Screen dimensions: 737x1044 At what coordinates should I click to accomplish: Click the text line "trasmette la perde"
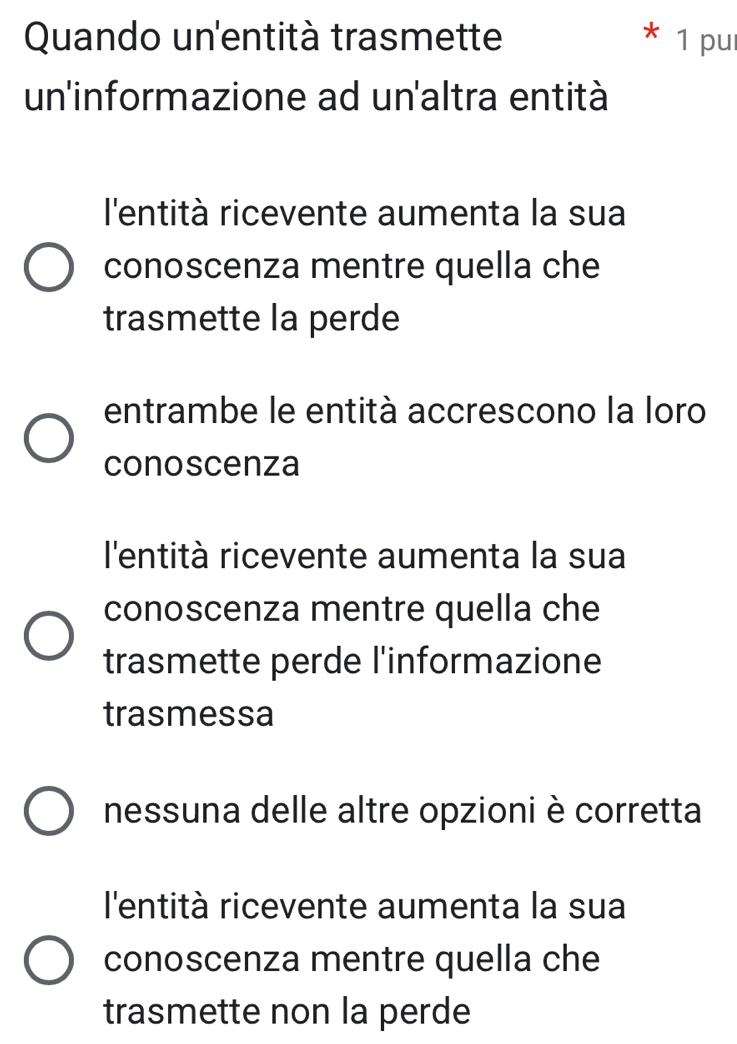[251, 320]
